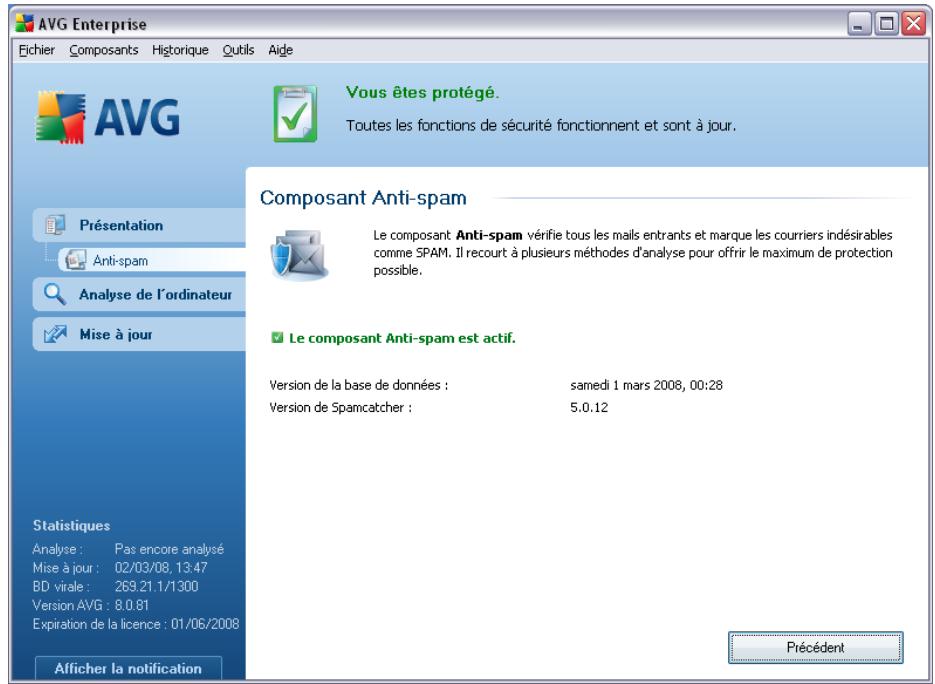This screenshot has height=684, width=935.
Task: Click BD virale value '269.21.1/1300'
Action: click(x=156, y=586)
